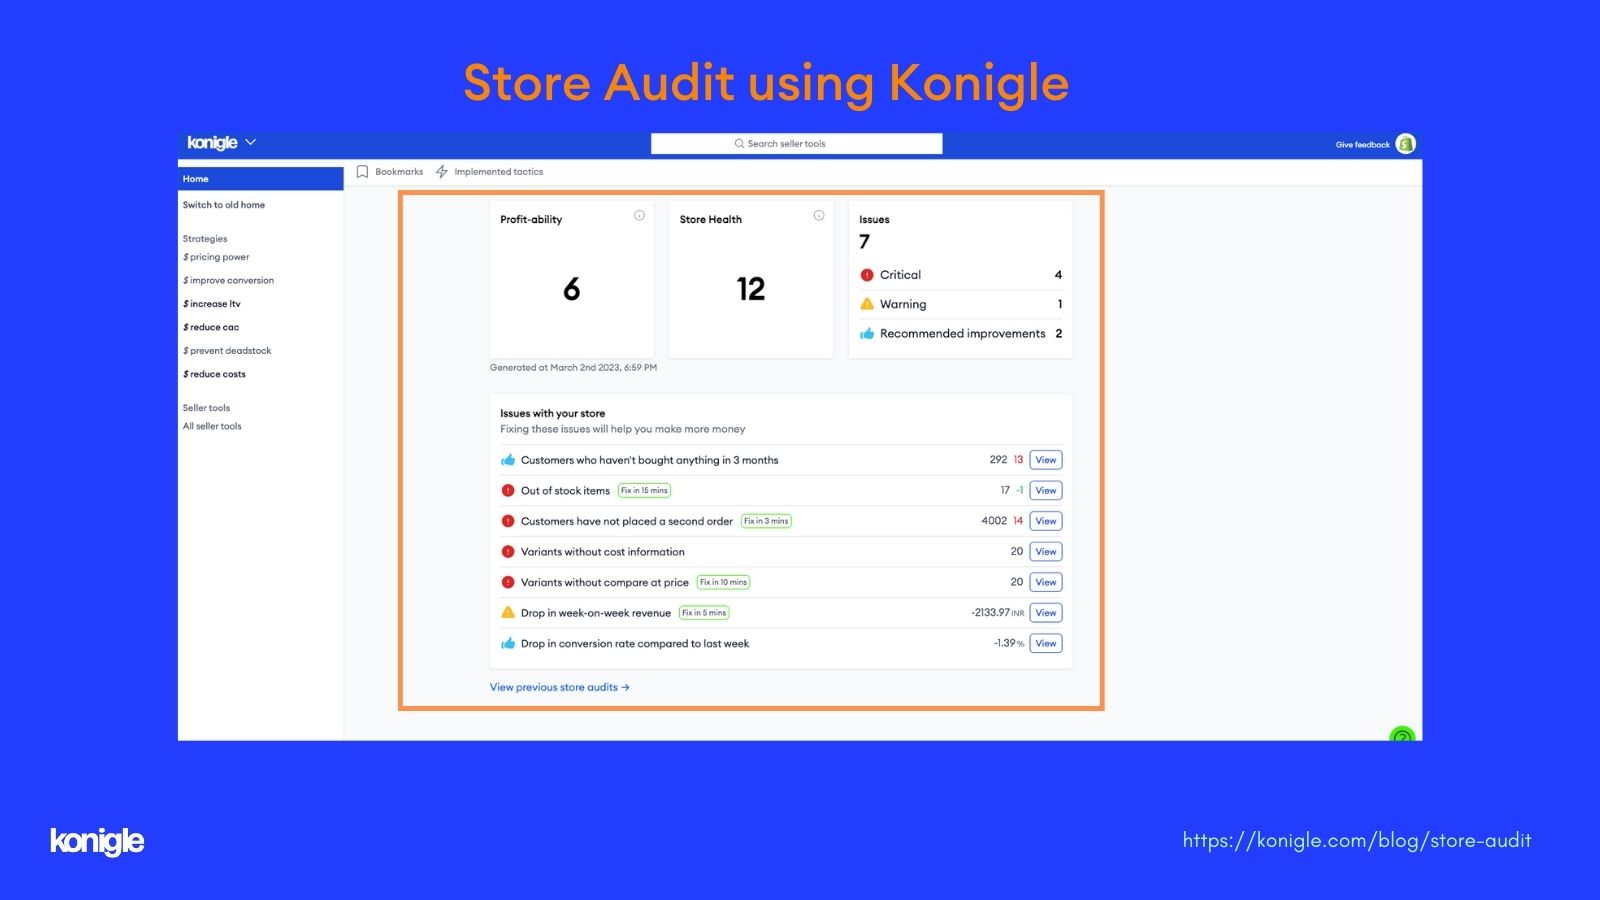Click the Recommended improvements thumbs-up icon
The image size is (1600, 900).
867,334
